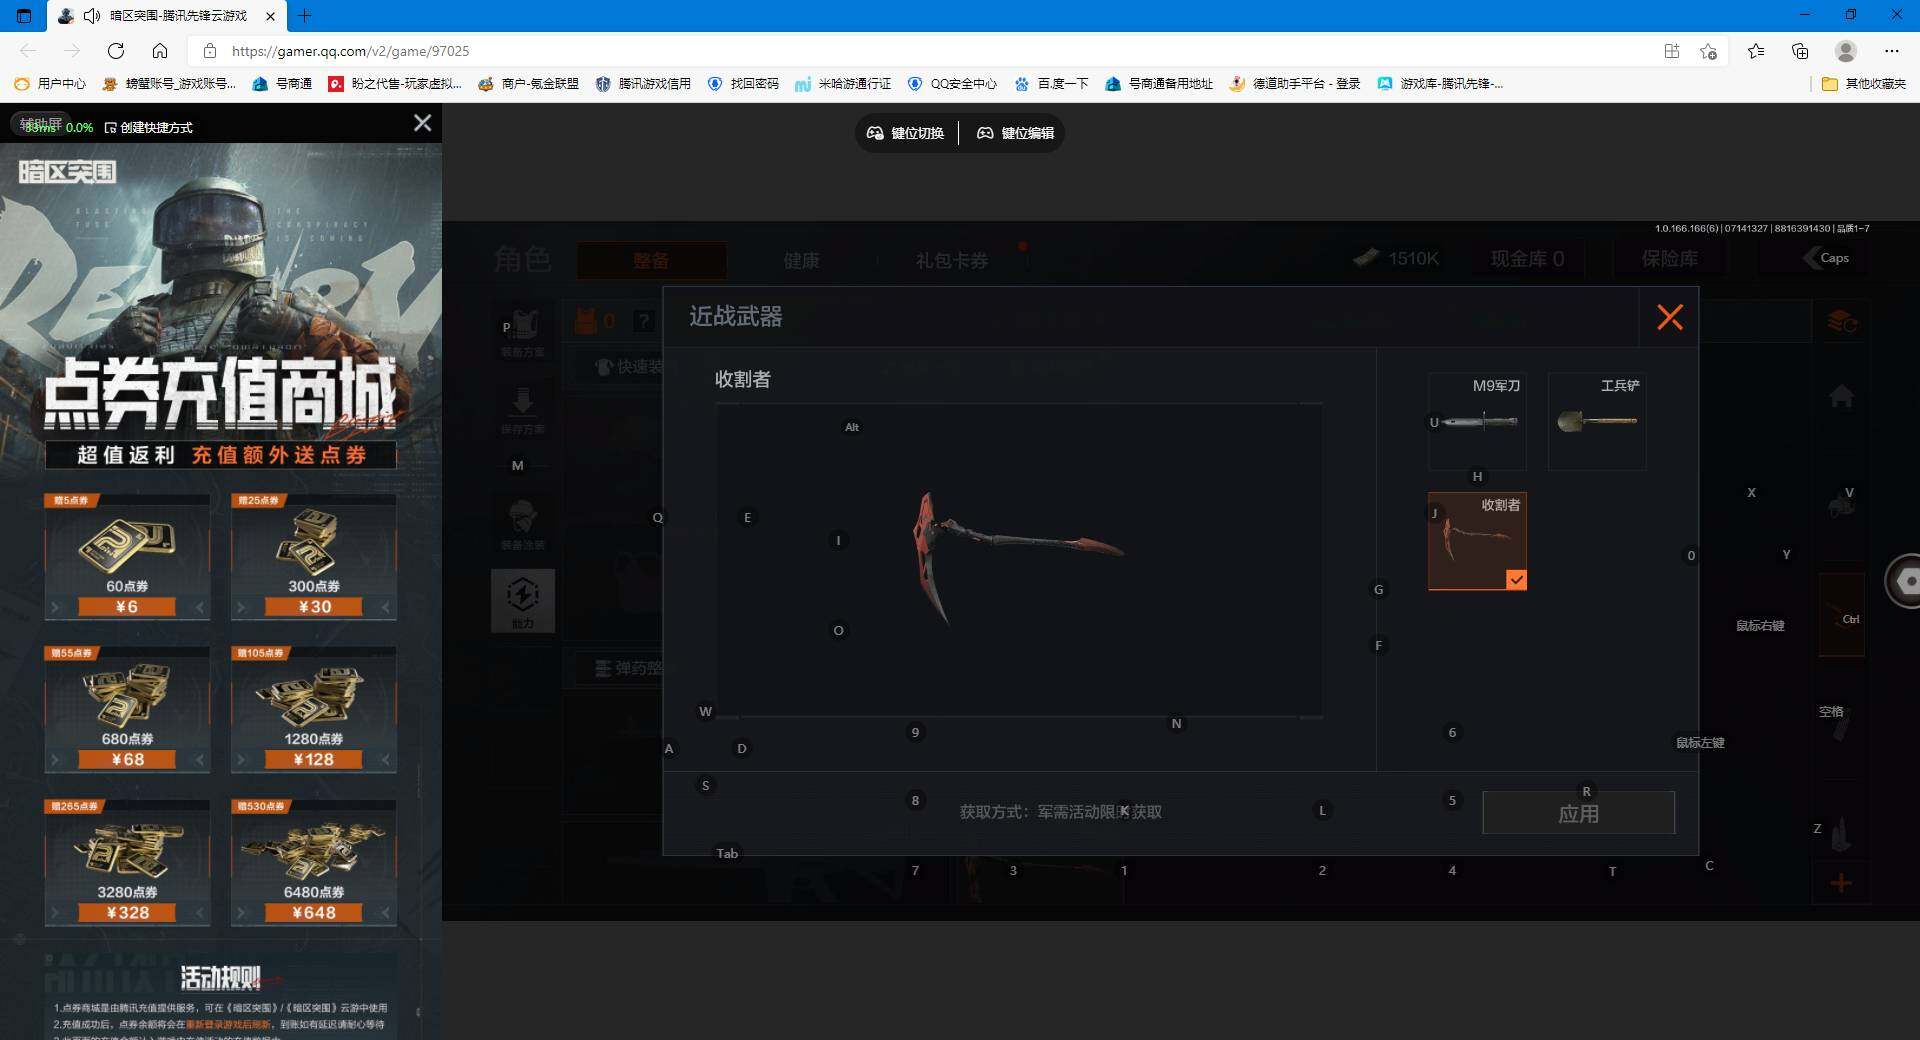
Task: Close the 近战武器 melee weapon dialog
Action: 1669,317
